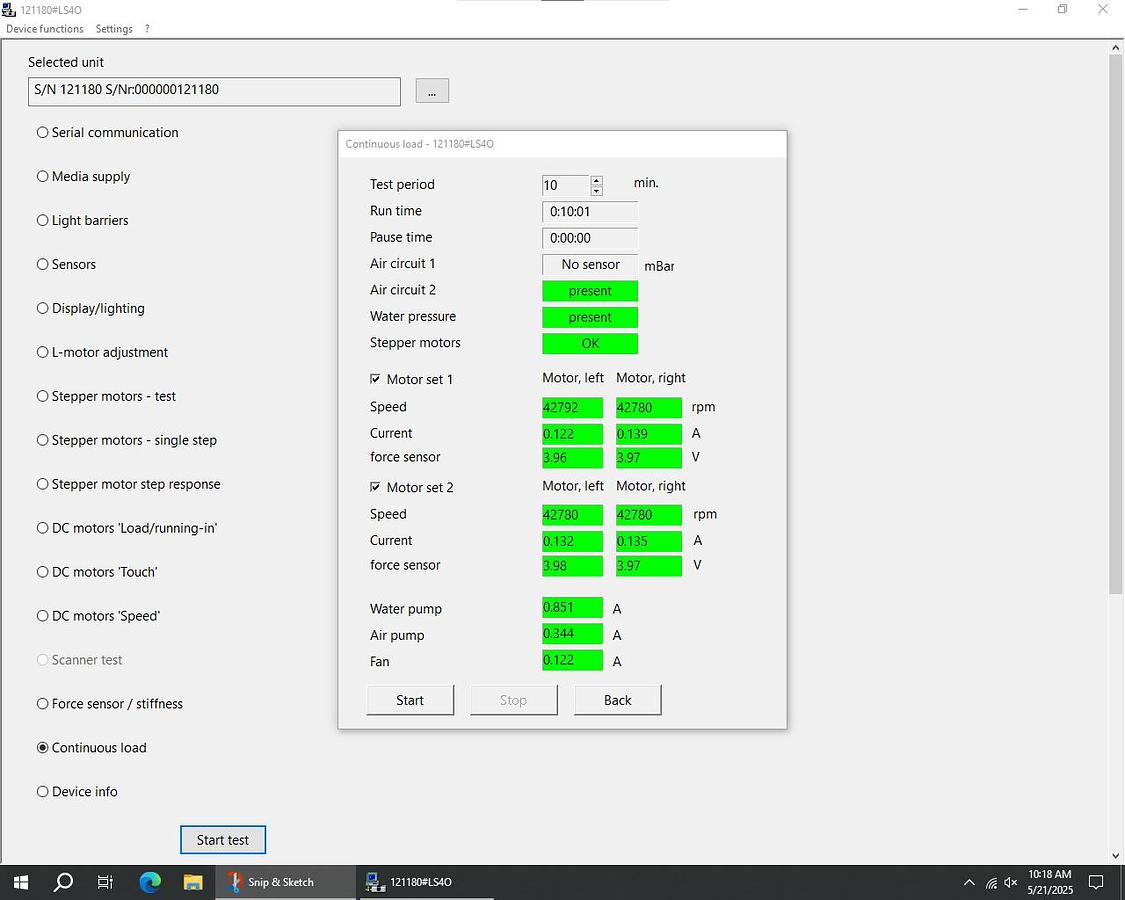Open the notification center icon
1125x900 pixels.
1096,882
